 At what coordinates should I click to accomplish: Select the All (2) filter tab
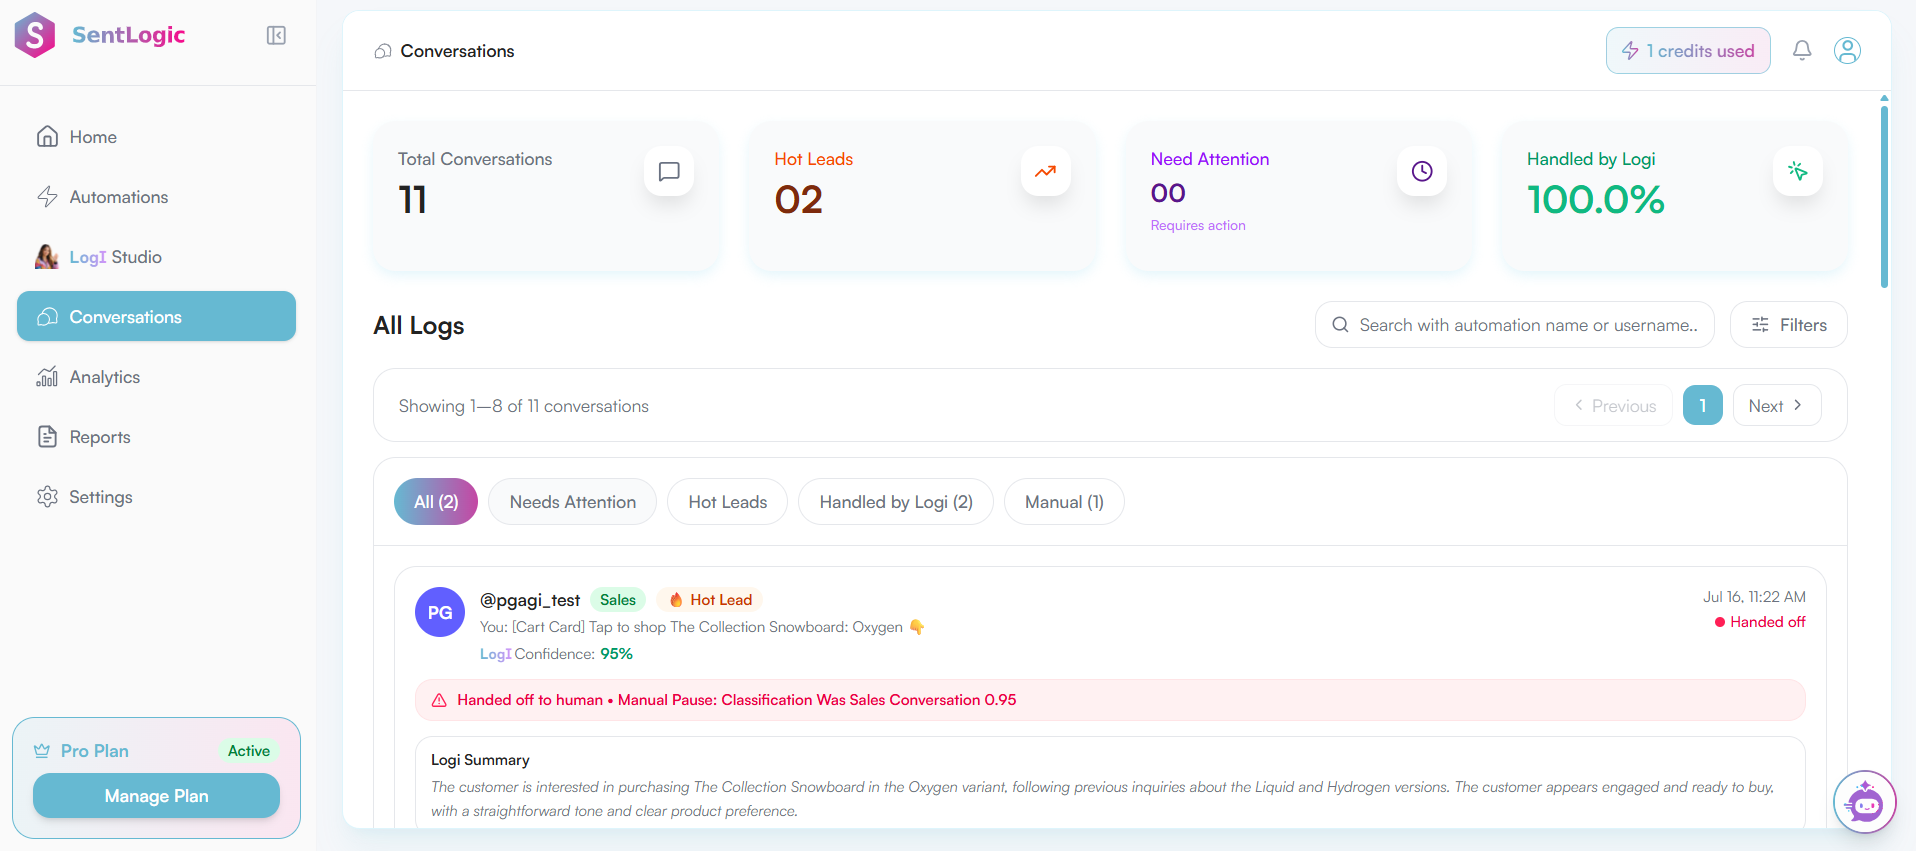click(436, 502)
